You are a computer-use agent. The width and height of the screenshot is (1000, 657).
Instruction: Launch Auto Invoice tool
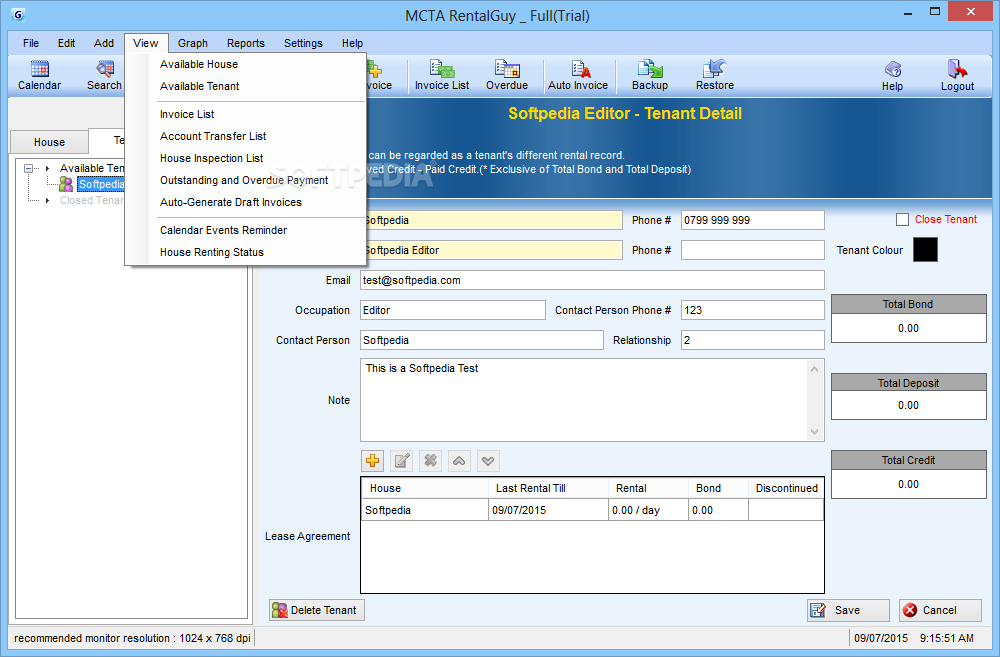578,75
